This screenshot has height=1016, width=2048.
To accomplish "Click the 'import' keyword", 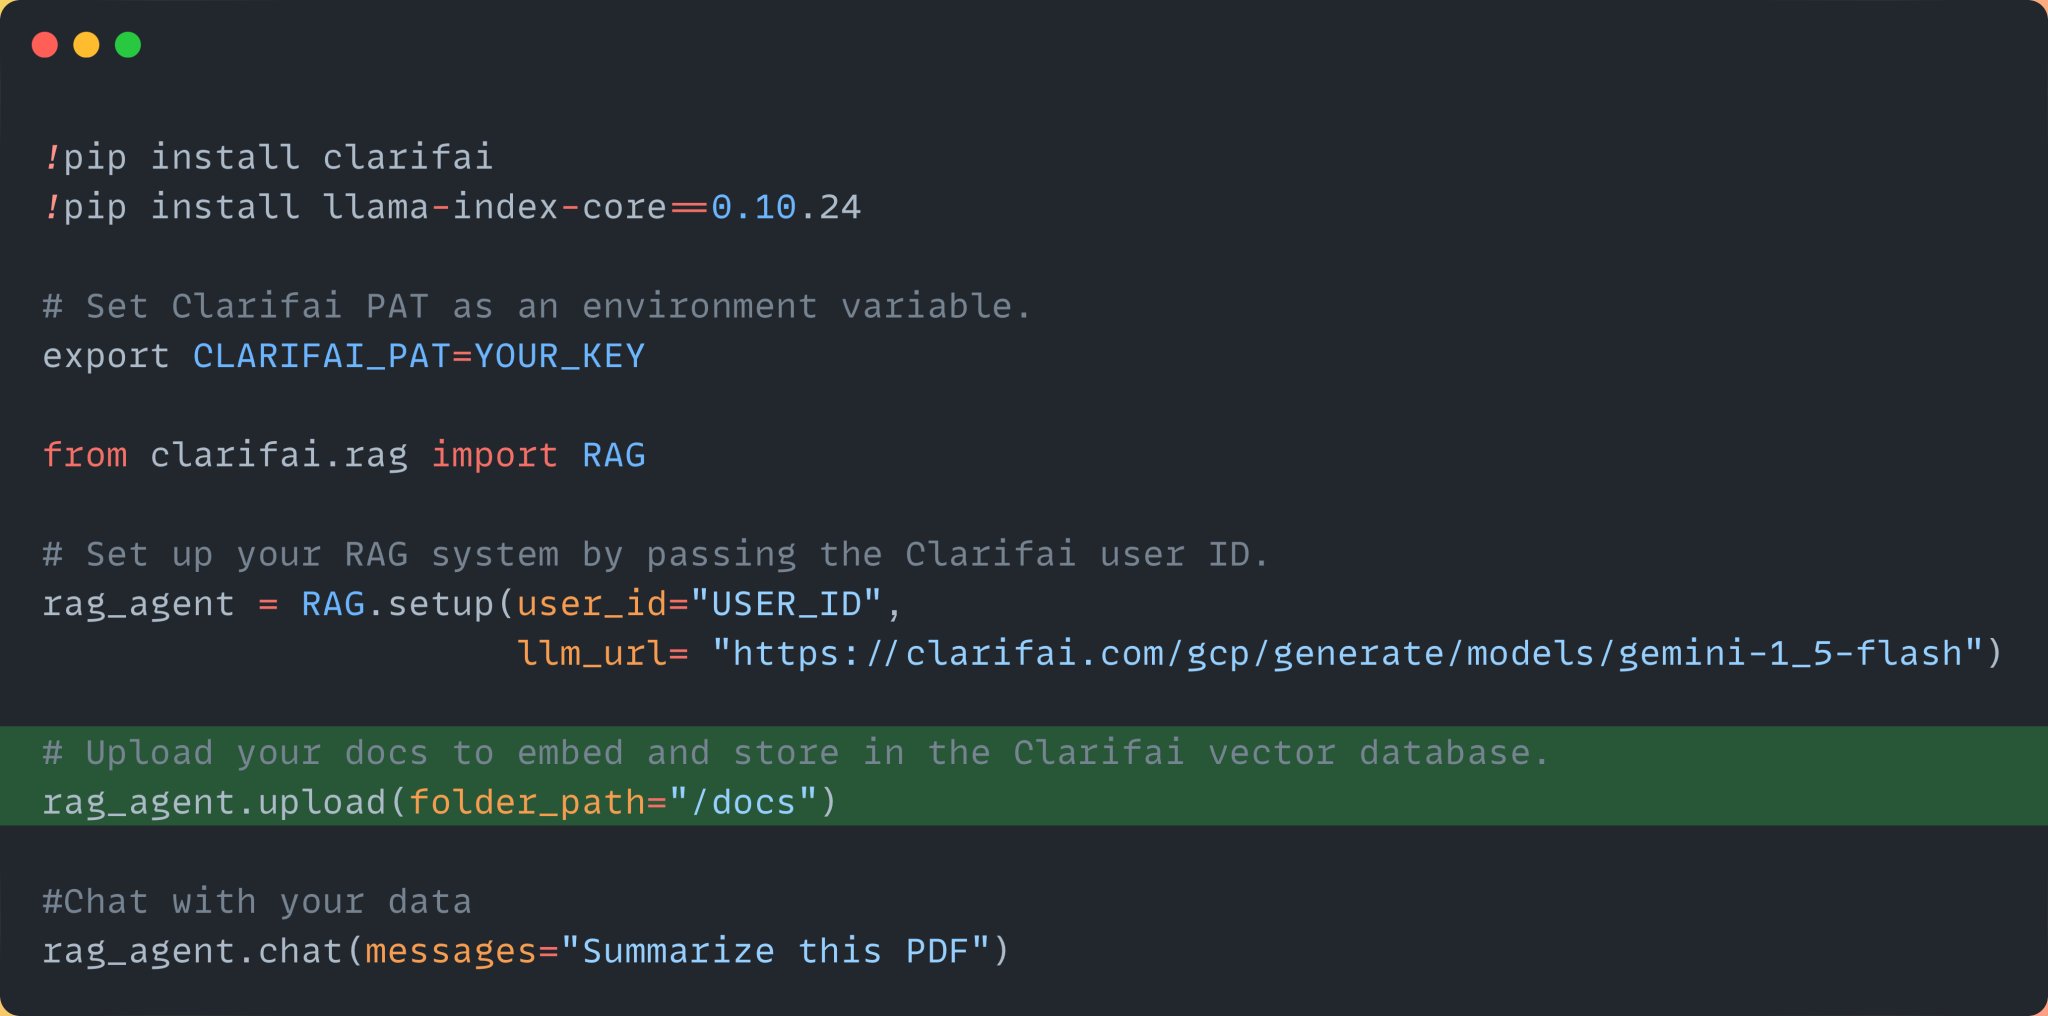I will tap(494, 455).
